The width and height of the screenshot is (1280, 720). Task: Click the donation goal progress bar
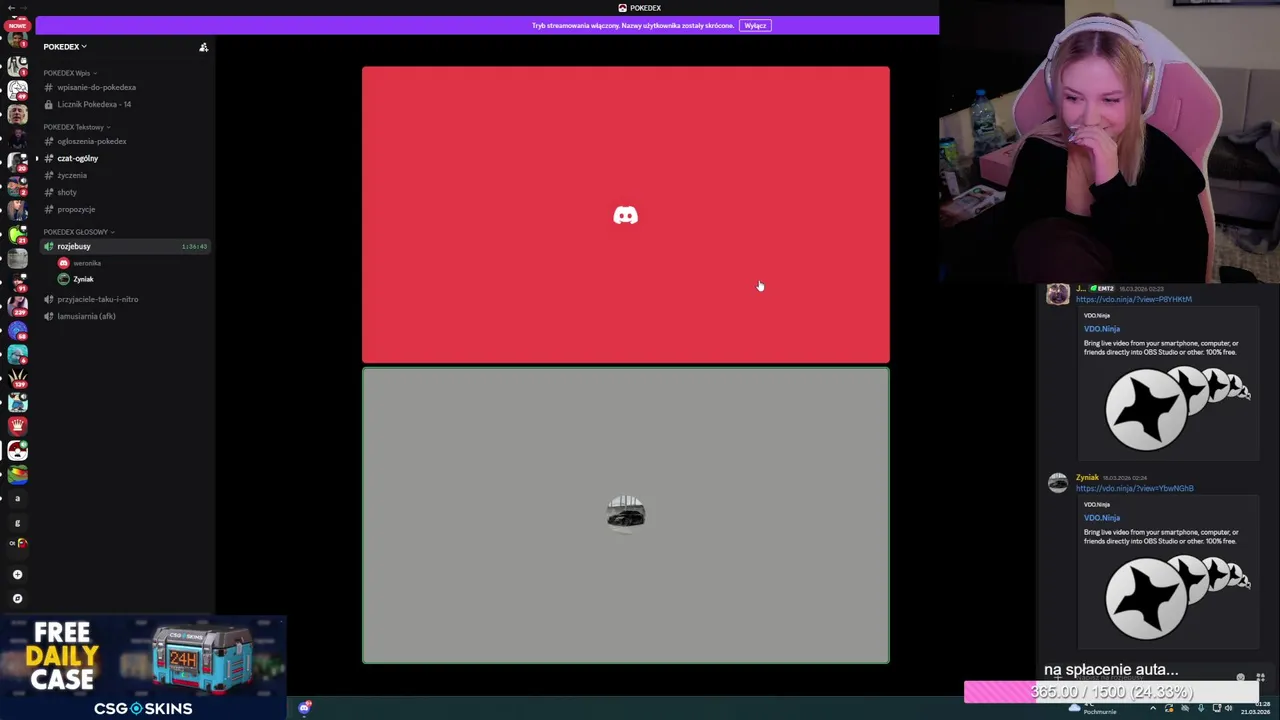[1111, 692]
